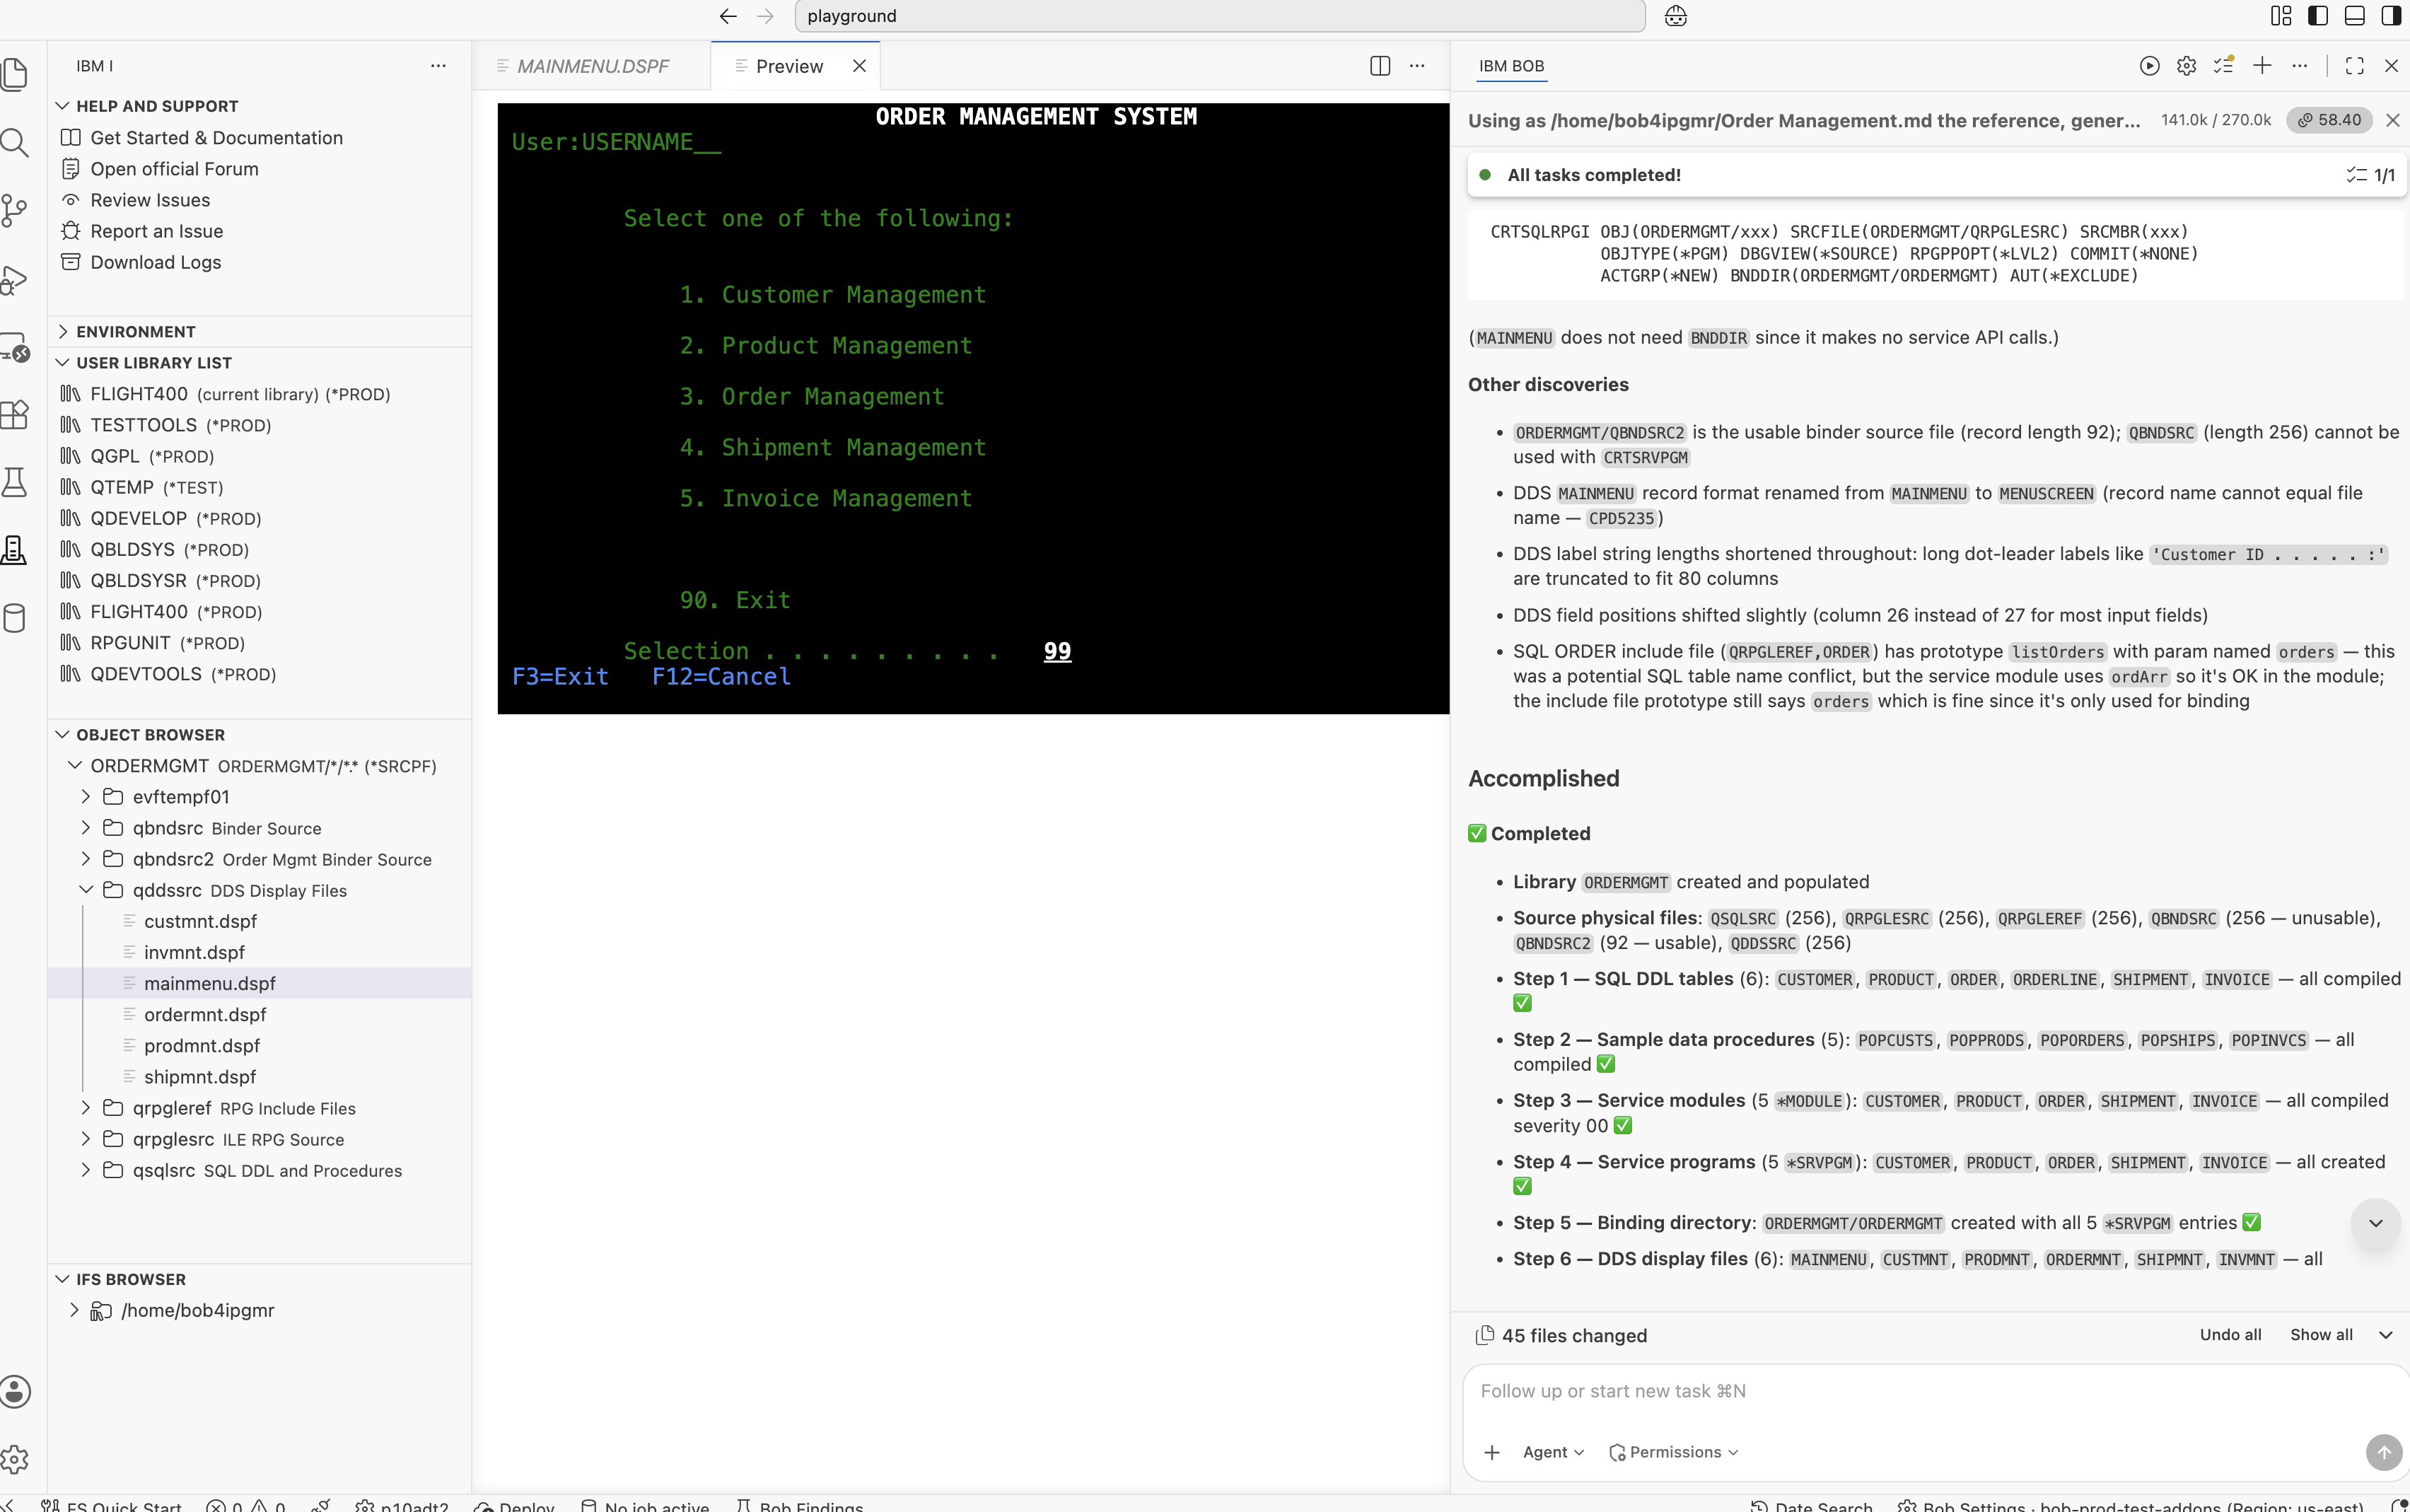Screen dimensions: 2410x1512
Task: Click the play icon in IBM BOB panel
Action: (x=2149, y=66)
